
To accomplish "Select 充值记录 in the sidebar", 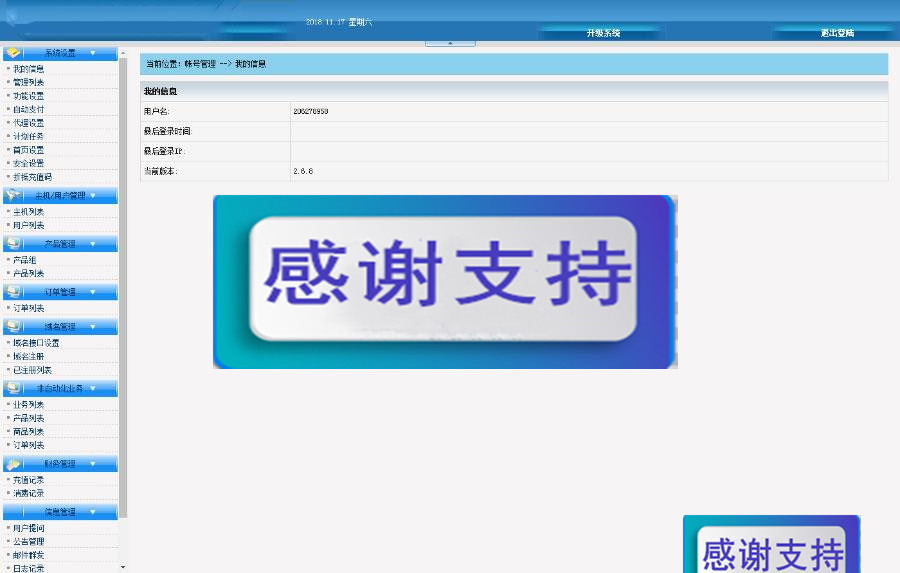I will point(29,480).
